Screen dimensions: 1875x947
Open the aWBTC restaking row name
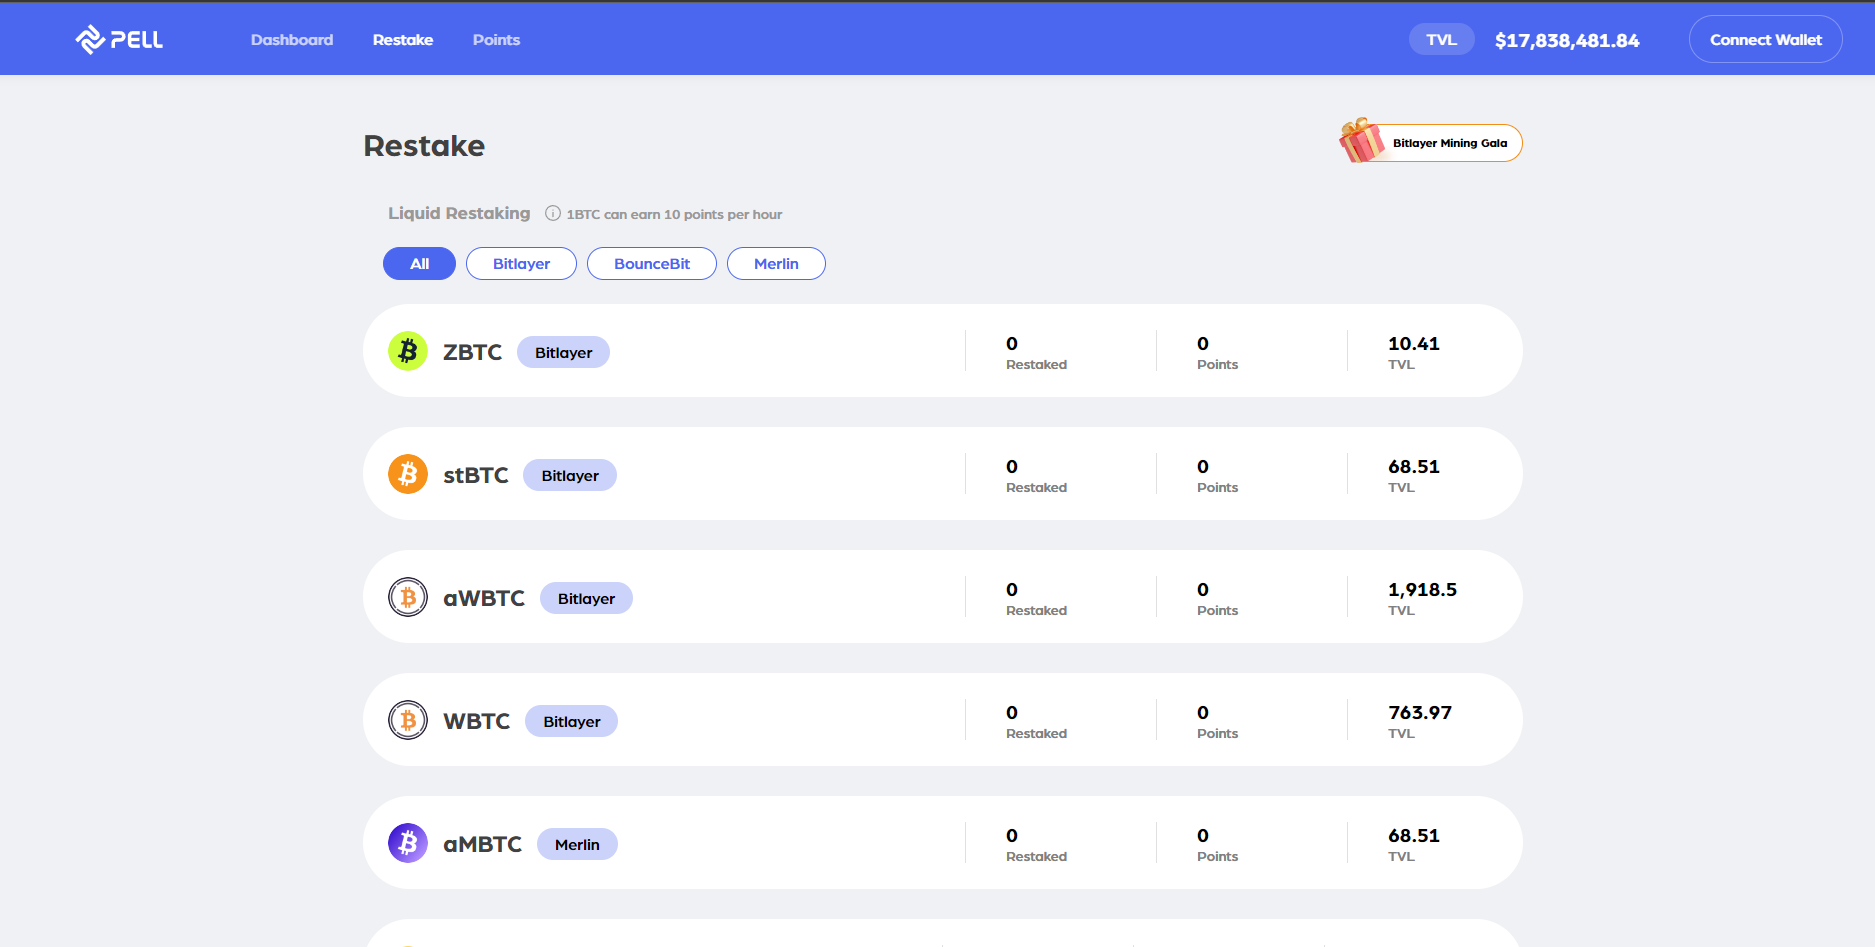(x=484, y=598)
